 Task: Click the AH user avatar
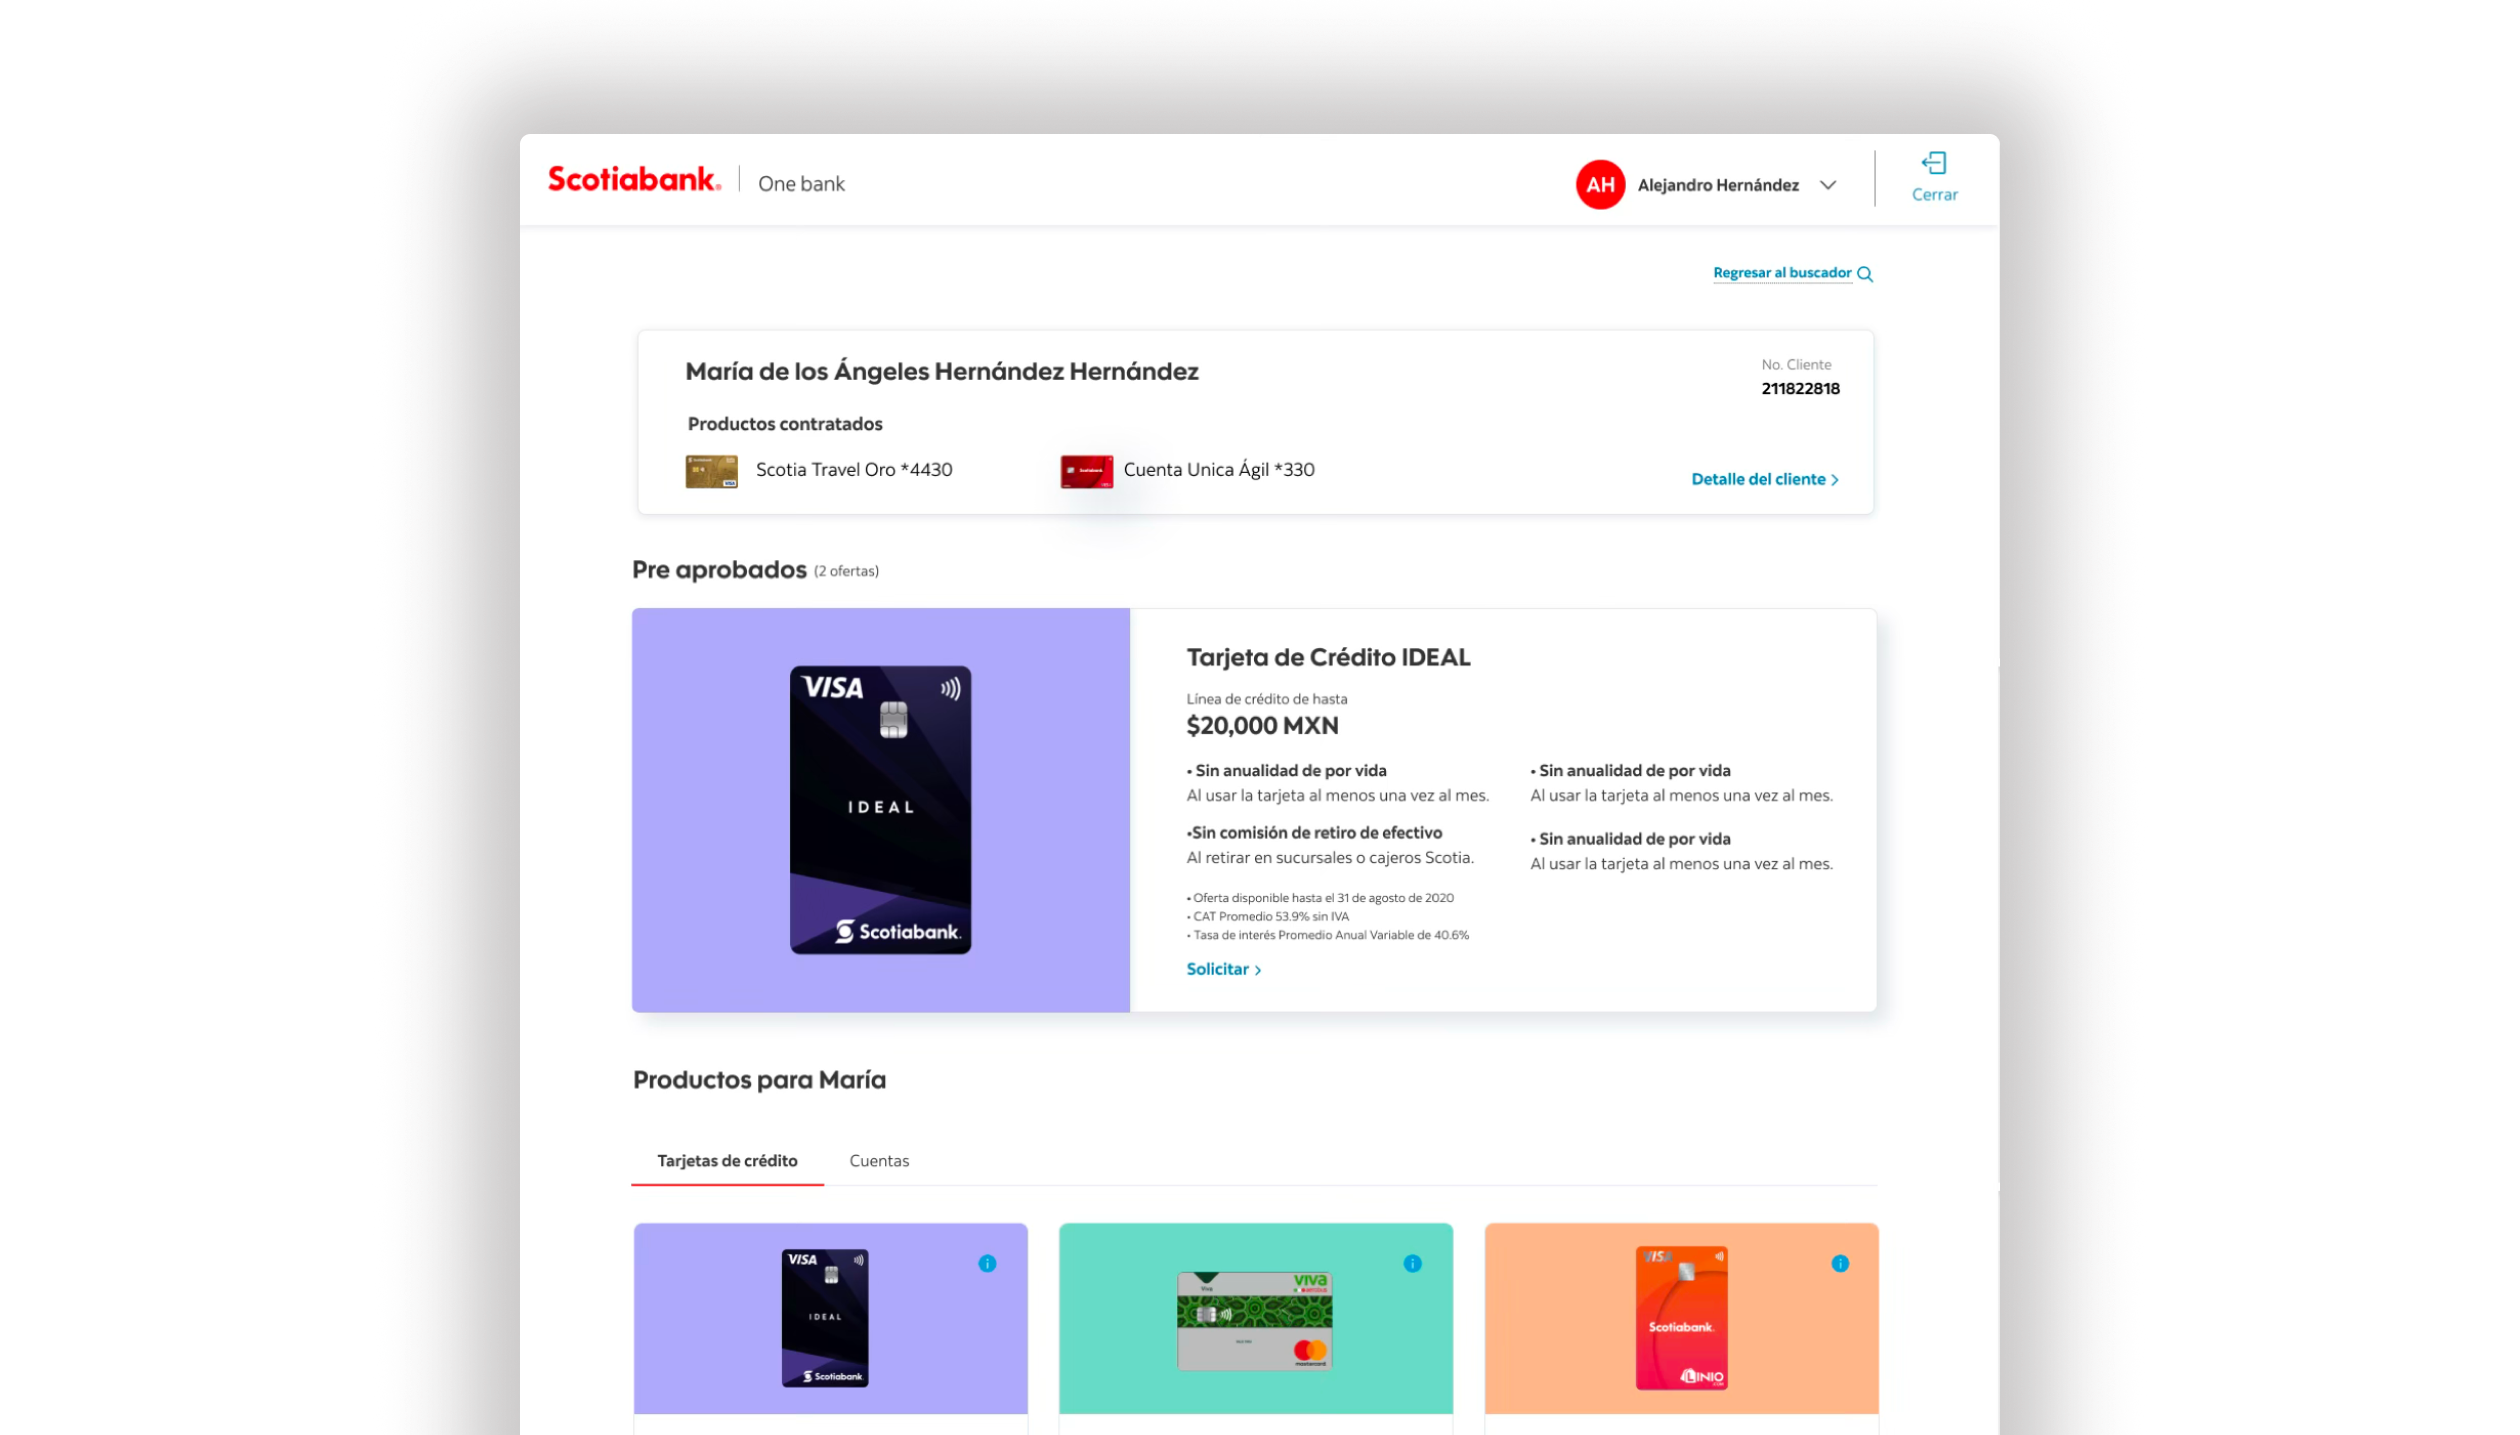coord(1600,185)
